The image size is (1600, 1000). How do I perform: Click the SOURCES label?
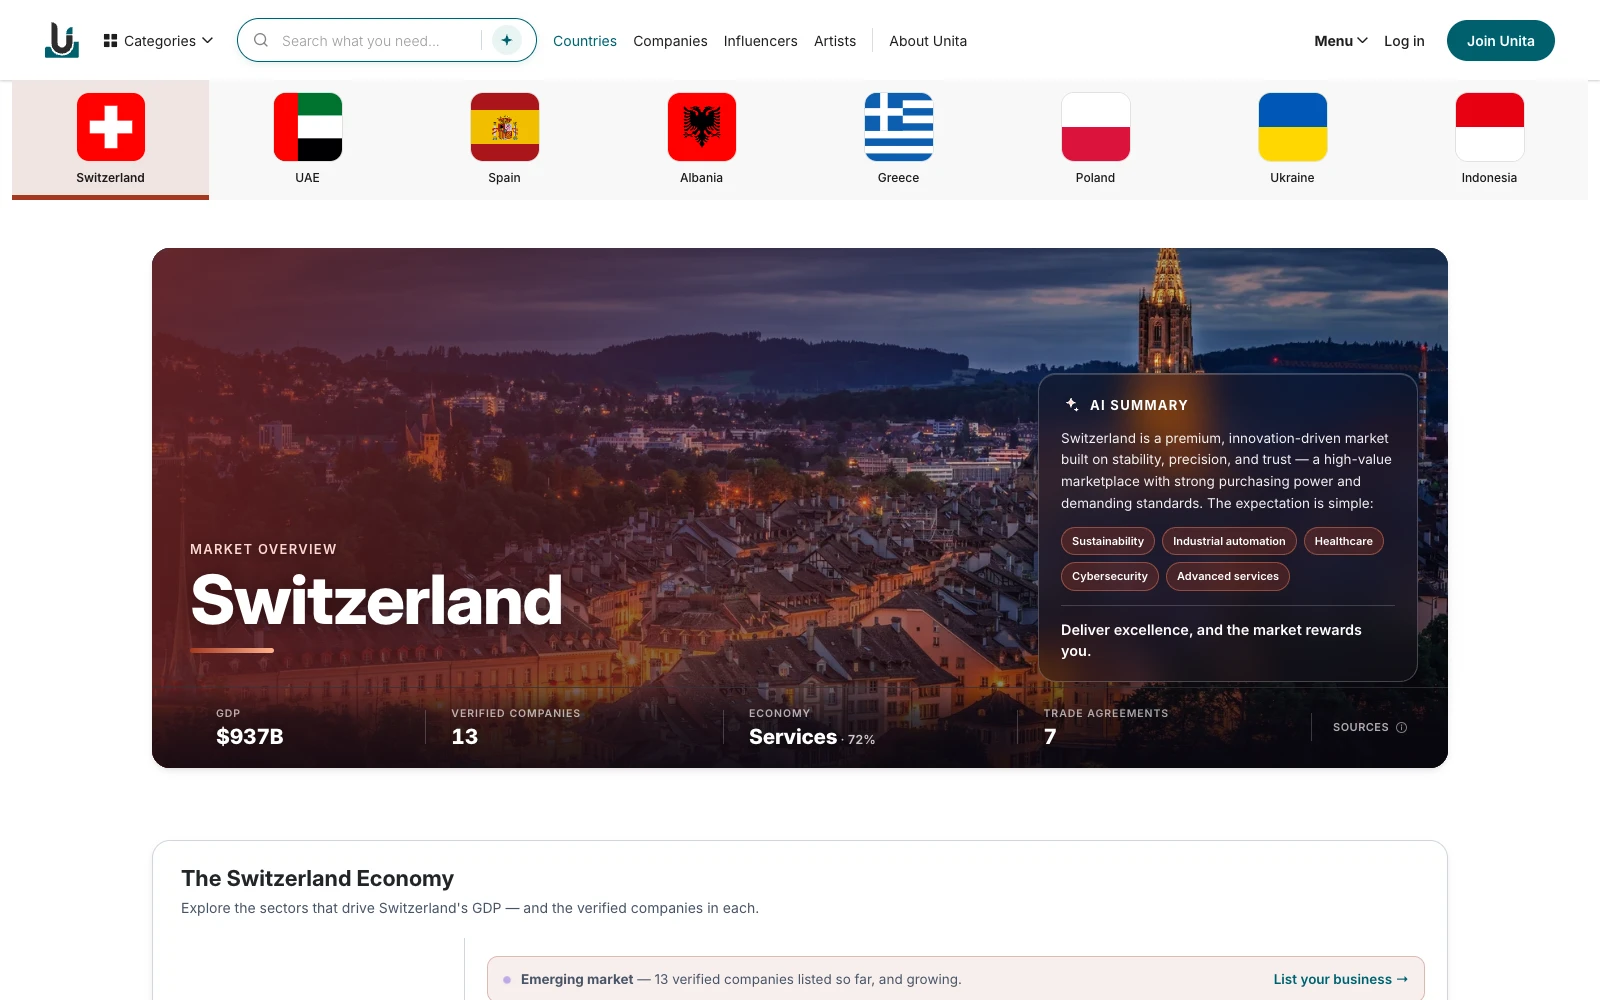(1361, 728)
